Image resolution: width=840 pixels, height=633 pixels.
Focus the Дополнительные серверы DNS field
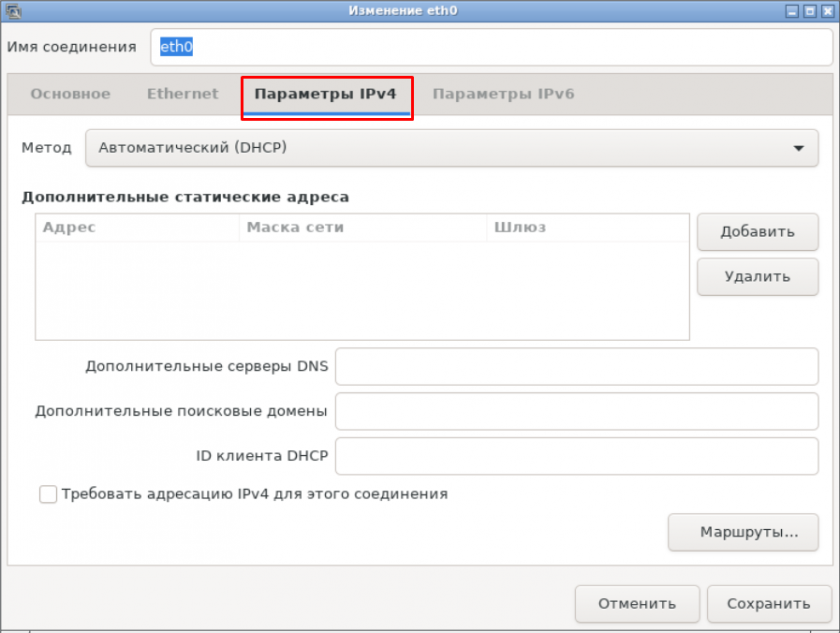click(577, 366)
